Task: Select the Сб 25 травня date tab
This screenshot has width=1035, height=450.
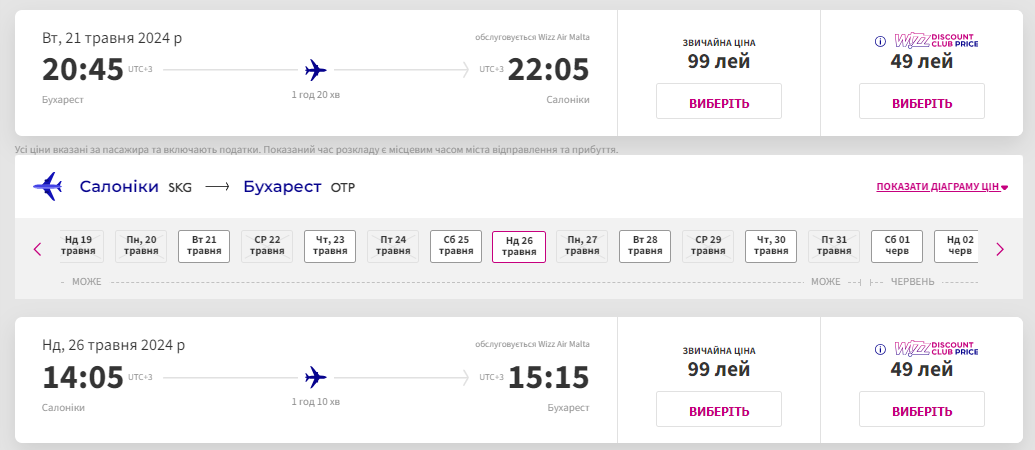Action: pos(456,246)
